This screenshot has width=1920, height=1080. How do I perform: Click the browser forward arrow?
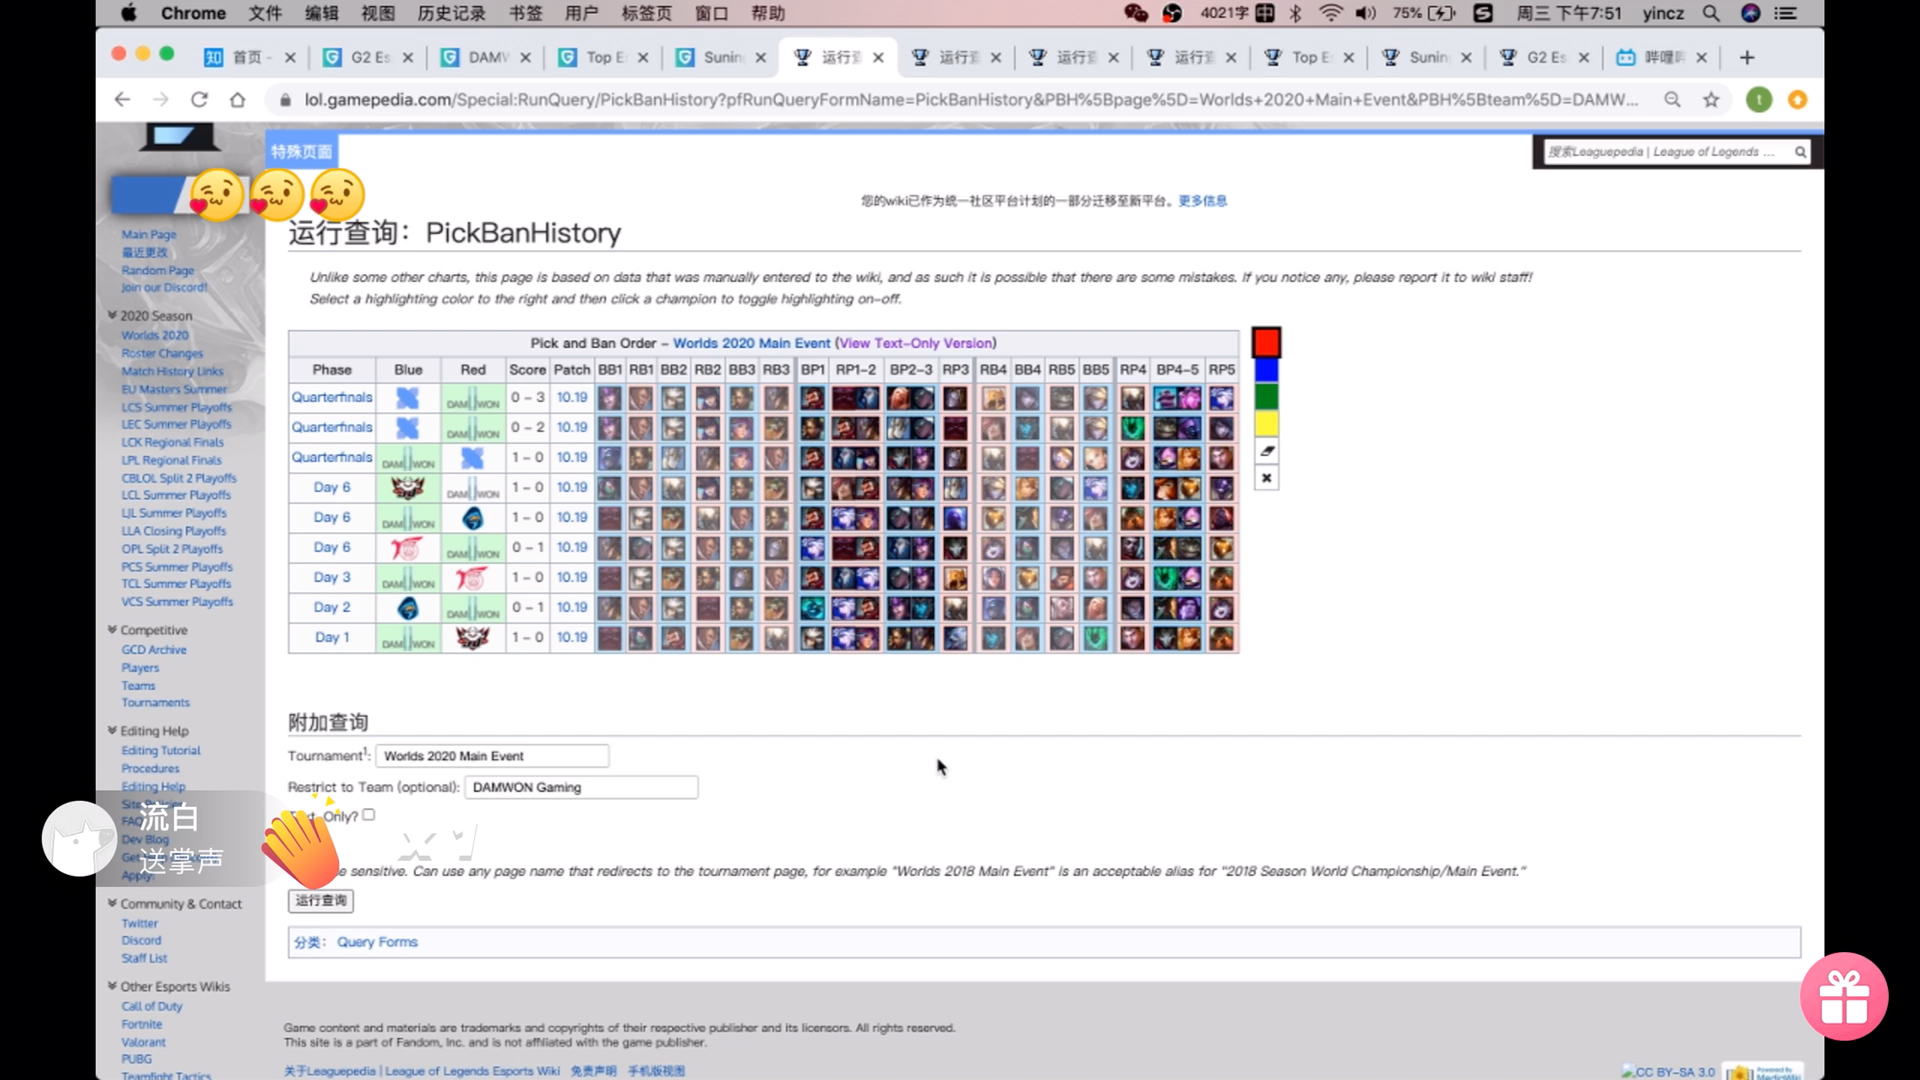(x=160, y=99)
